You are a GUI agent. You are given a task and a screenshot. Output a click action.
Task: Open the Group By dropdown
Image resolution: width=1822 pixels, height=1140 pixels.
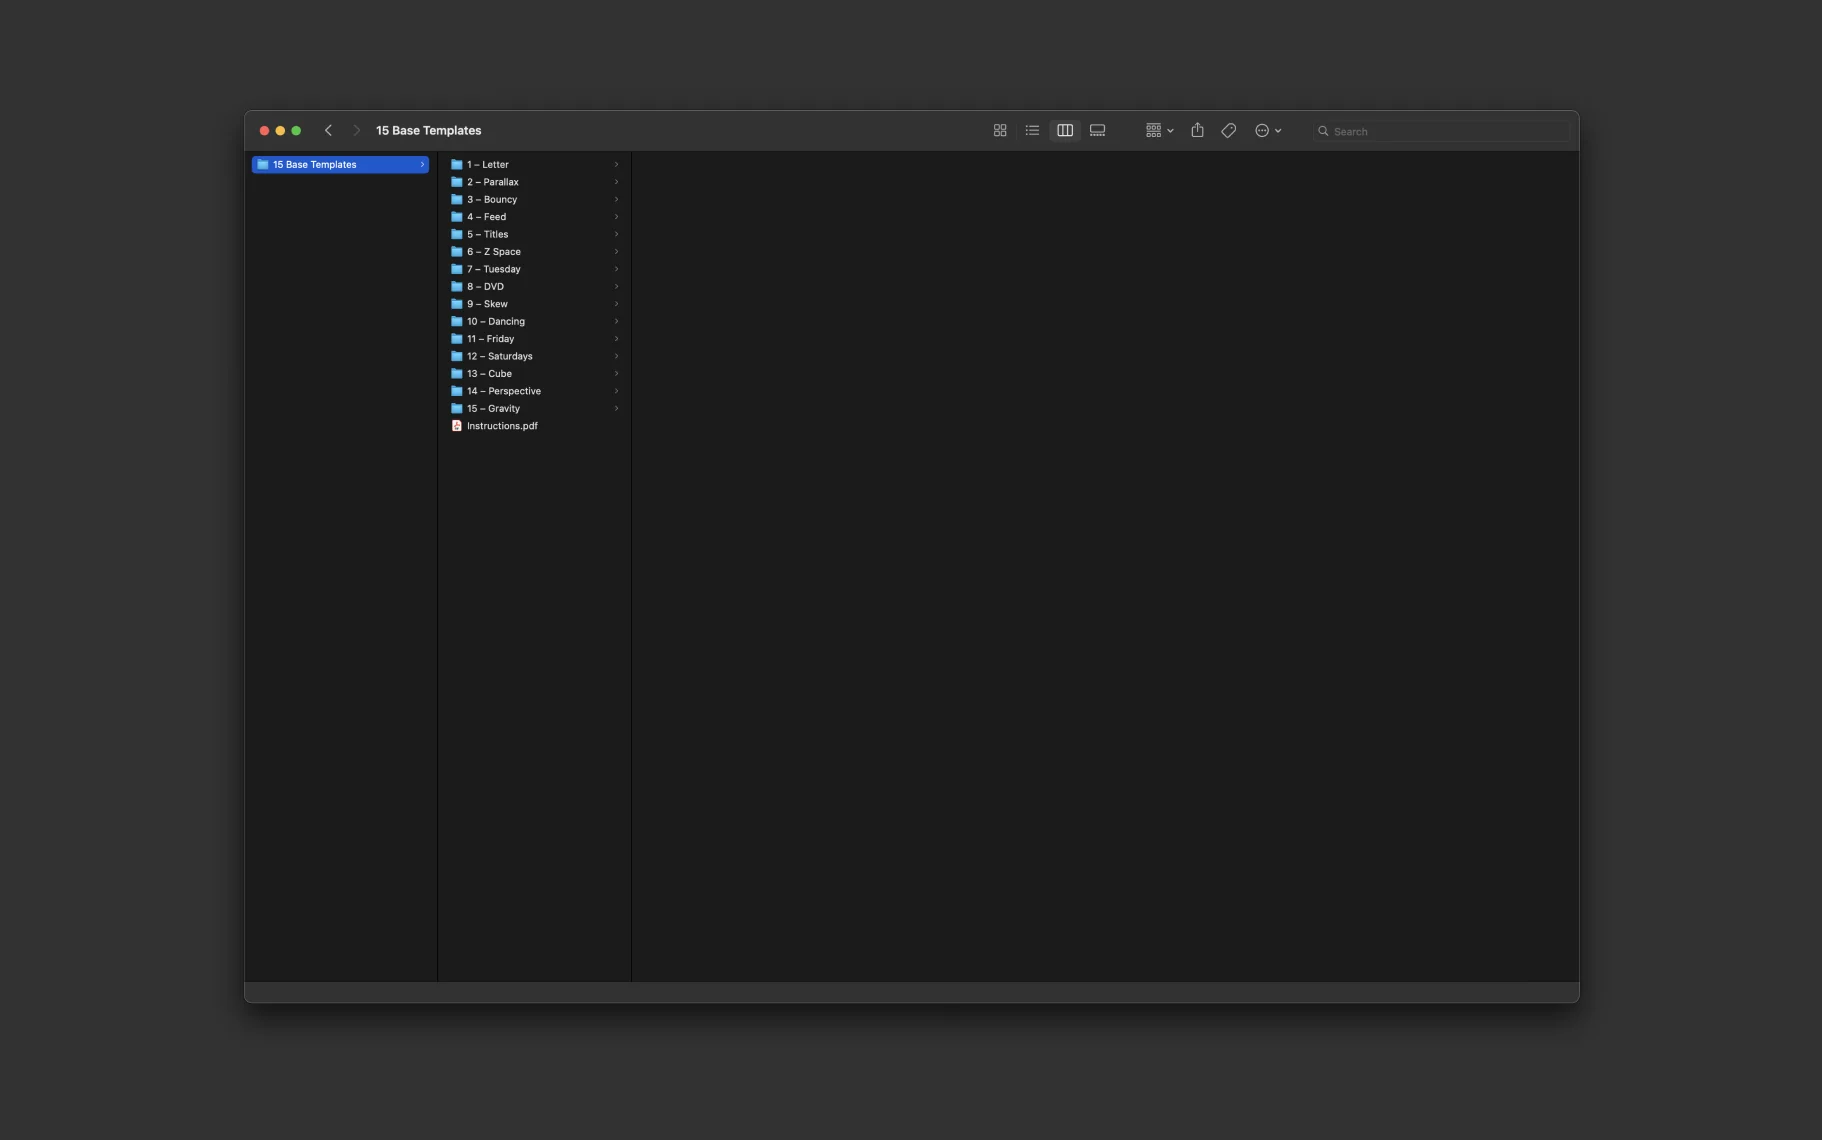point(1159,131)
